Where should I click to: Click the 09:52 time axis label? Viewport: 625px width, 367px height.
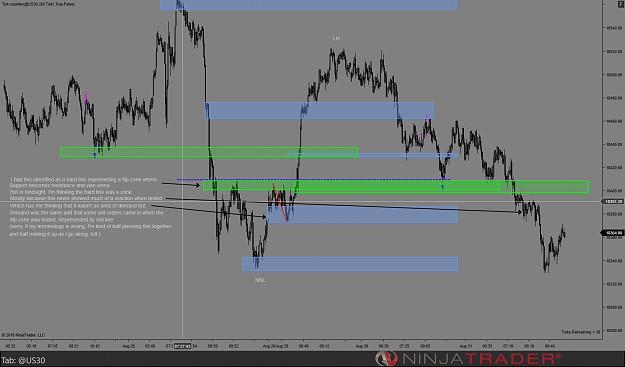pyautogui.click(x=234, y=346)
